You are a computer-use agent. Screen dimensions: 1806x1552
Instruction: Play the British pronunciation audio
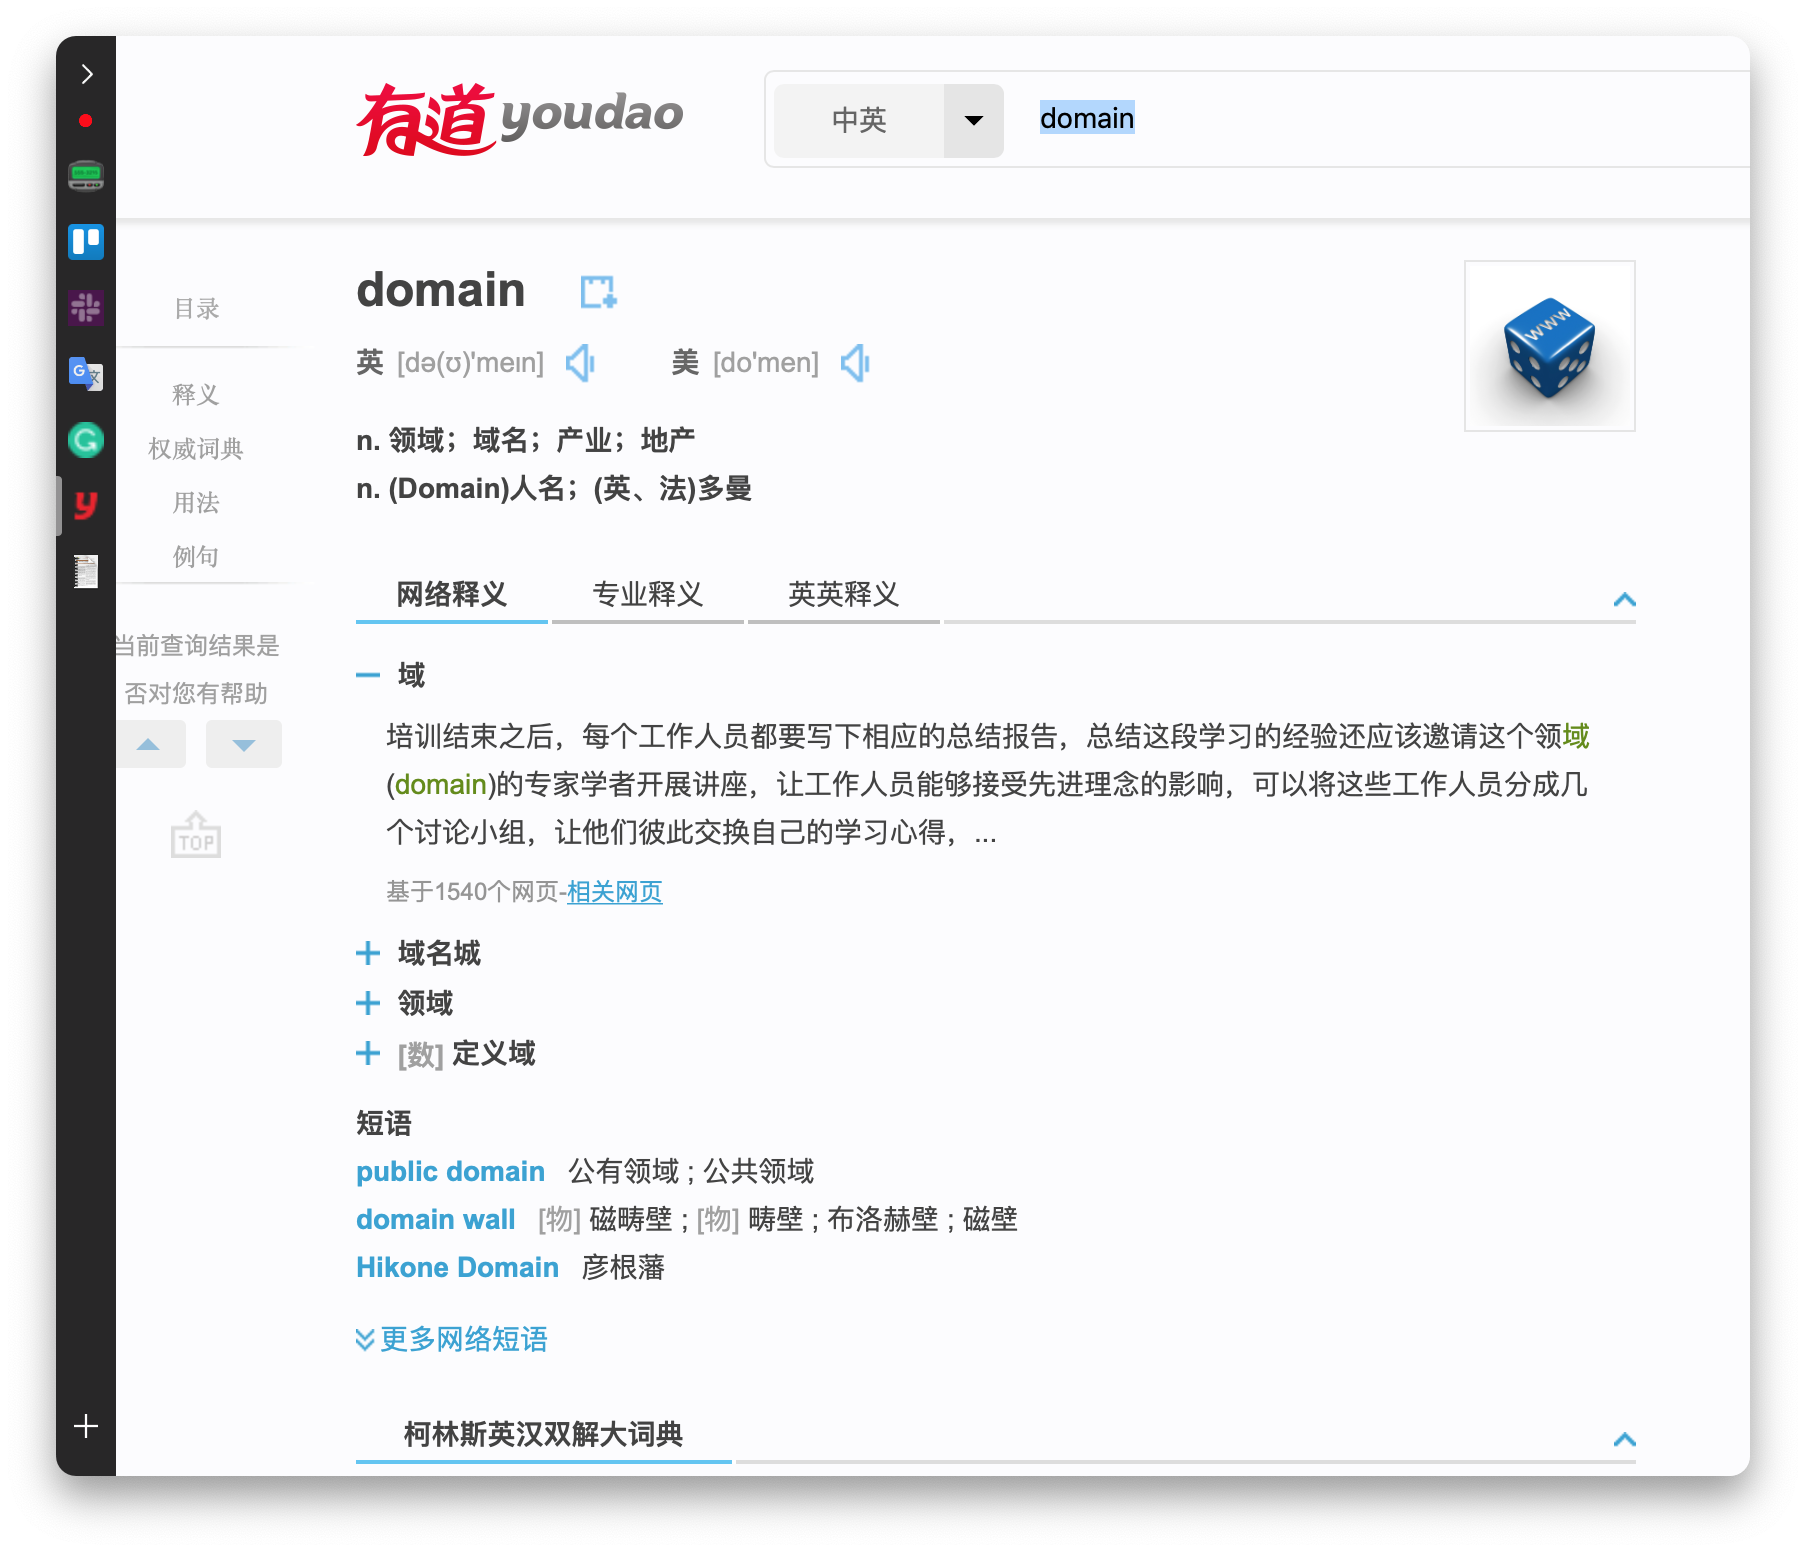pyautogui.click(x=580, y=363)
